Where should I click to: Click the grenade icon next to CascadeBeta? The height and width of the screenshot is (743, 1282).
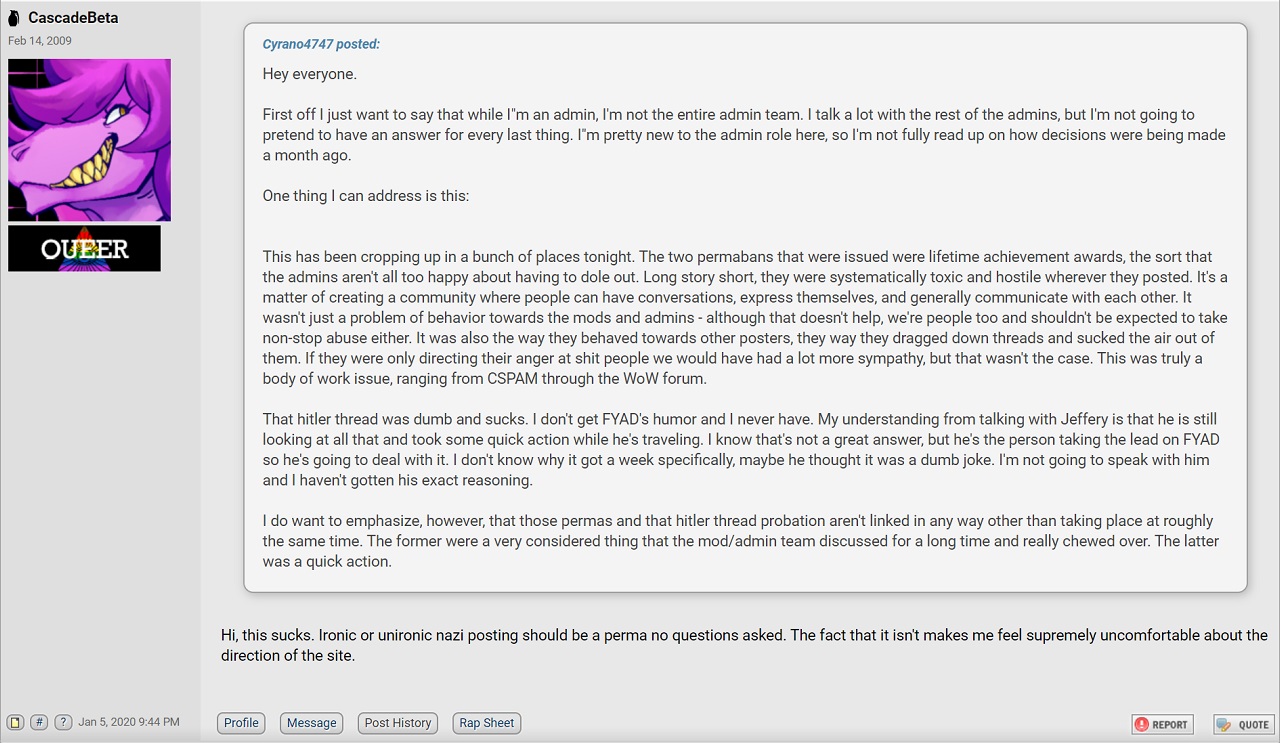14,18
